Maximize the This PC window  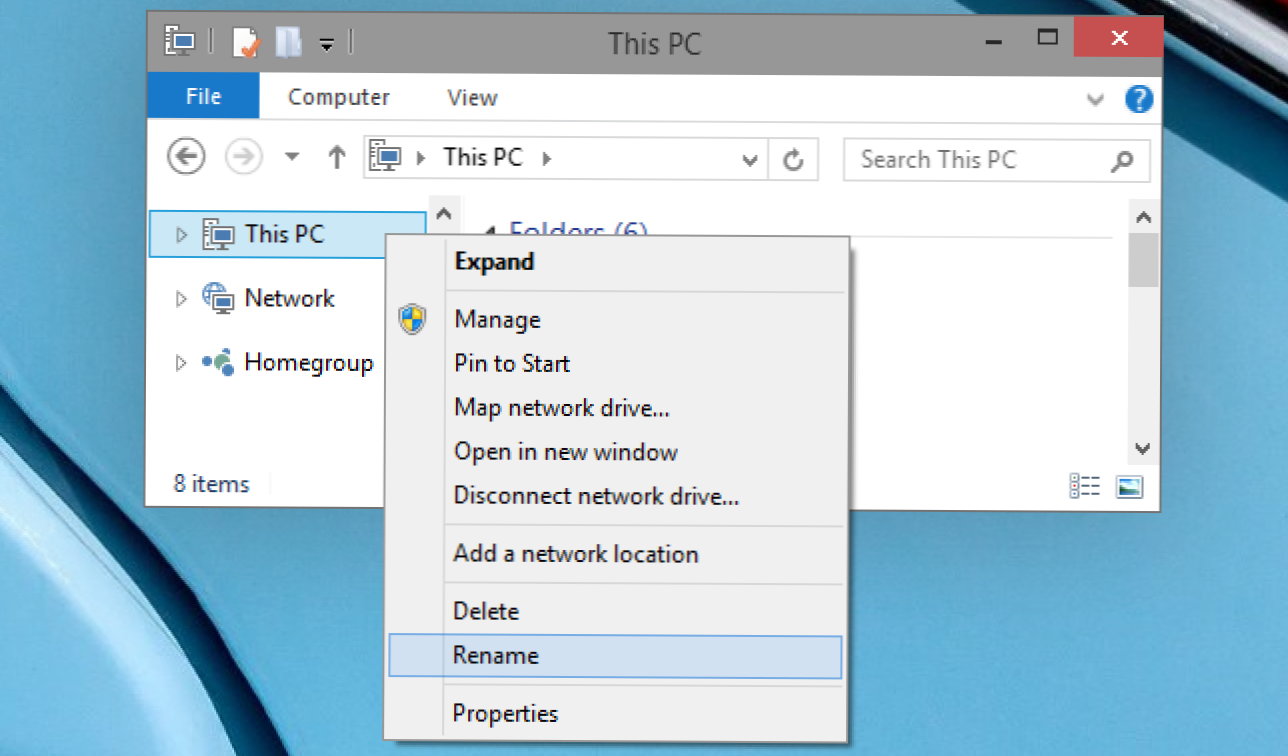pos(1047,39)
